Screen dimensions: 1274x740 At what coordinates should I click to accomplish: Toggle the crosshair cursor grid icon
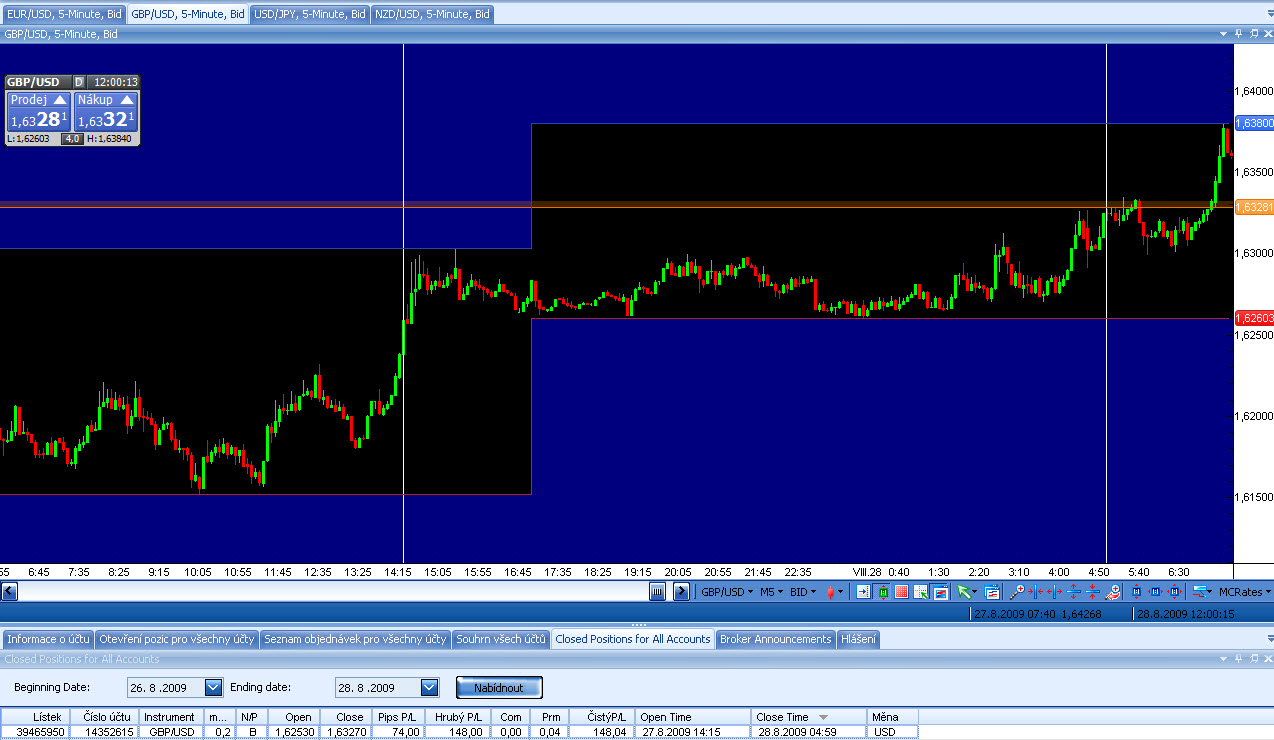tap(921, 592)
